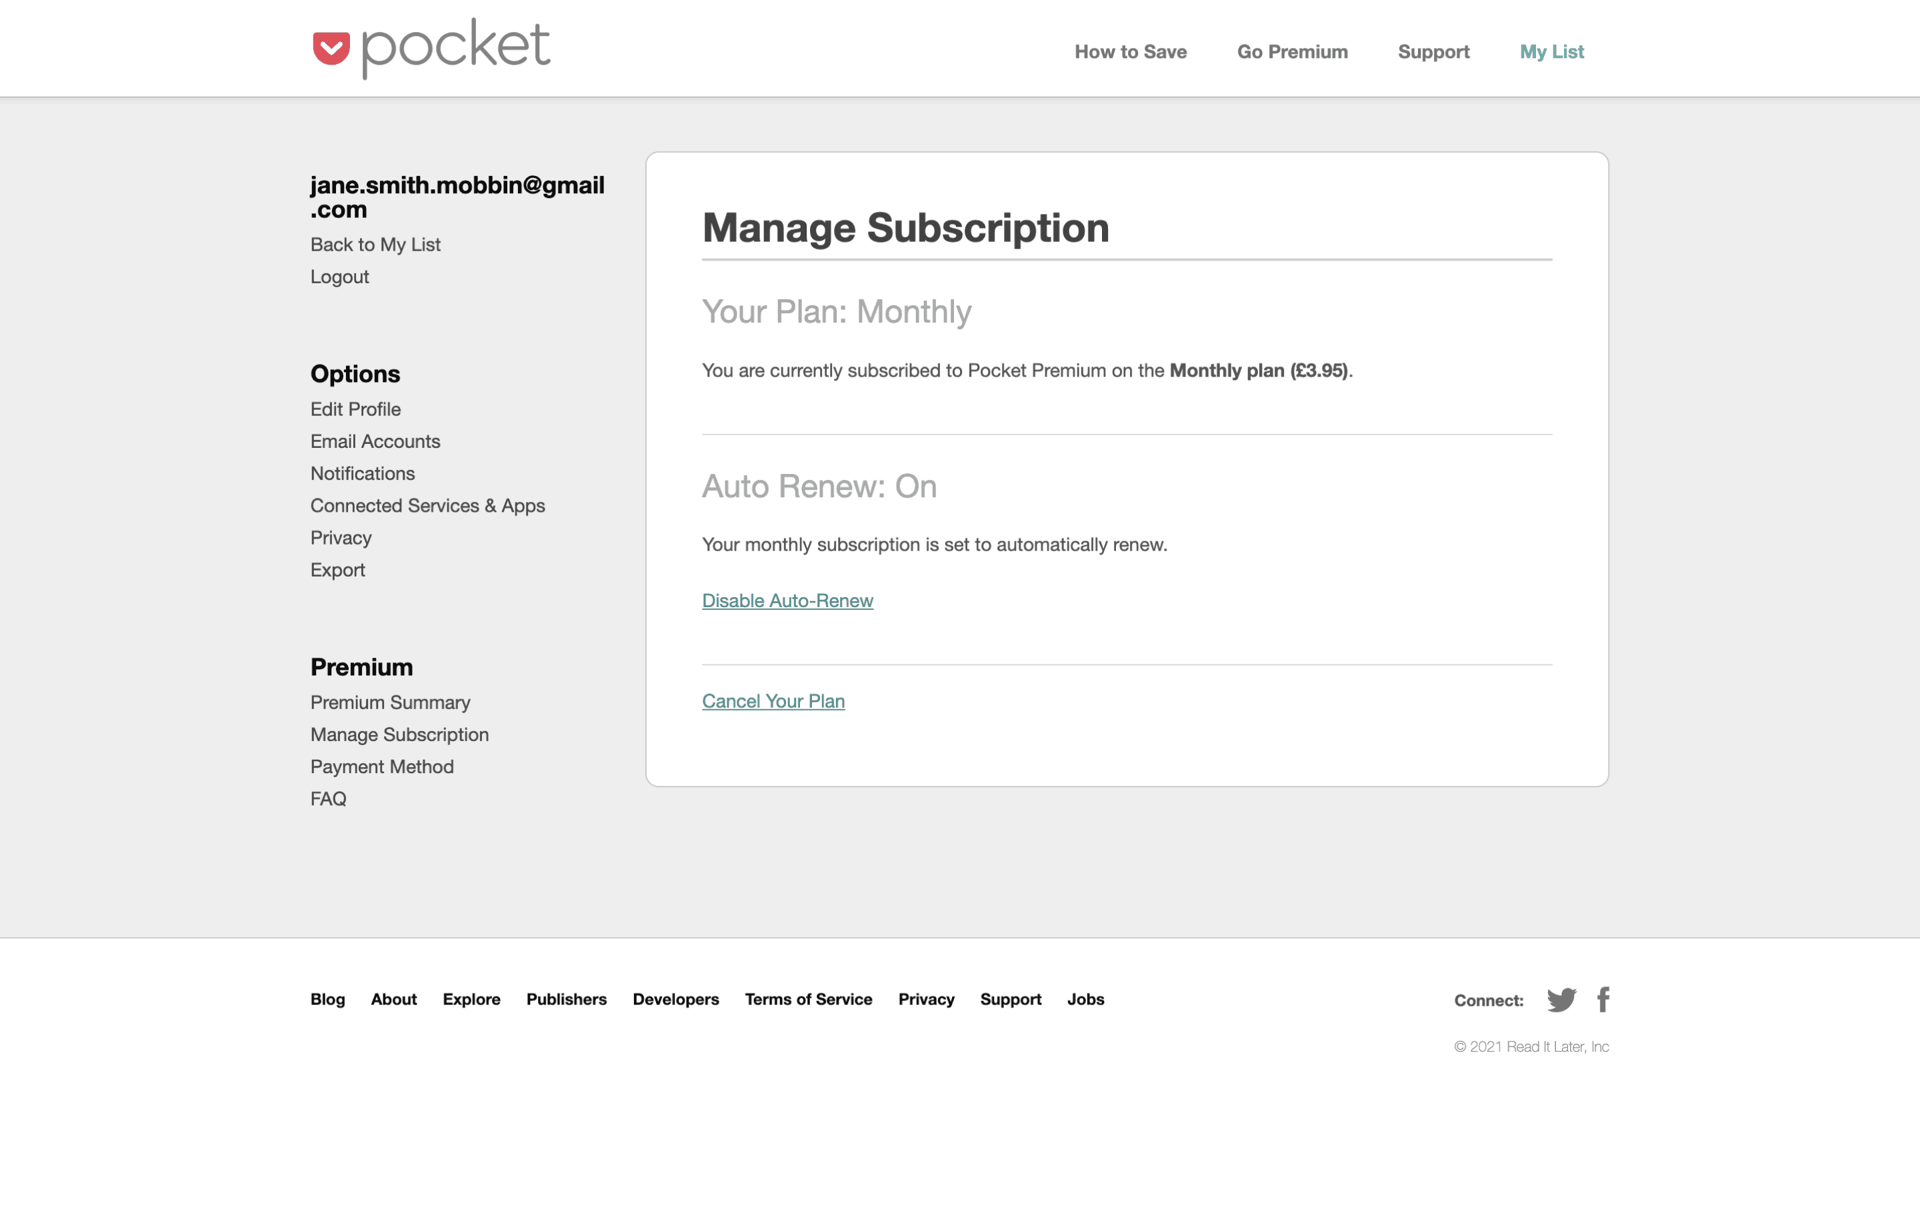Open Blog footer link

(x=327, y=999)
